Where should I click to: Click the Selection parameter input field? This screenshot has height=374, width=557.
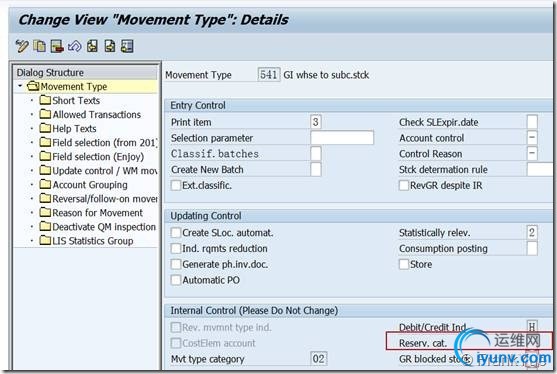[342, 138]
